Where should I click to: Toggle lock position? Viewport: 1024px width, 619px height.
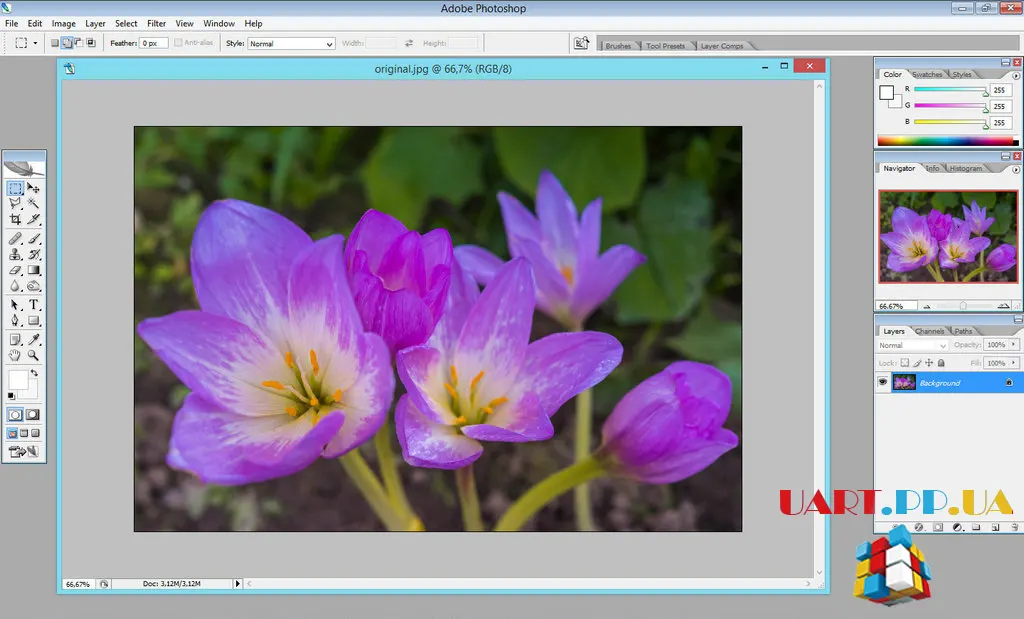(929, 362)
